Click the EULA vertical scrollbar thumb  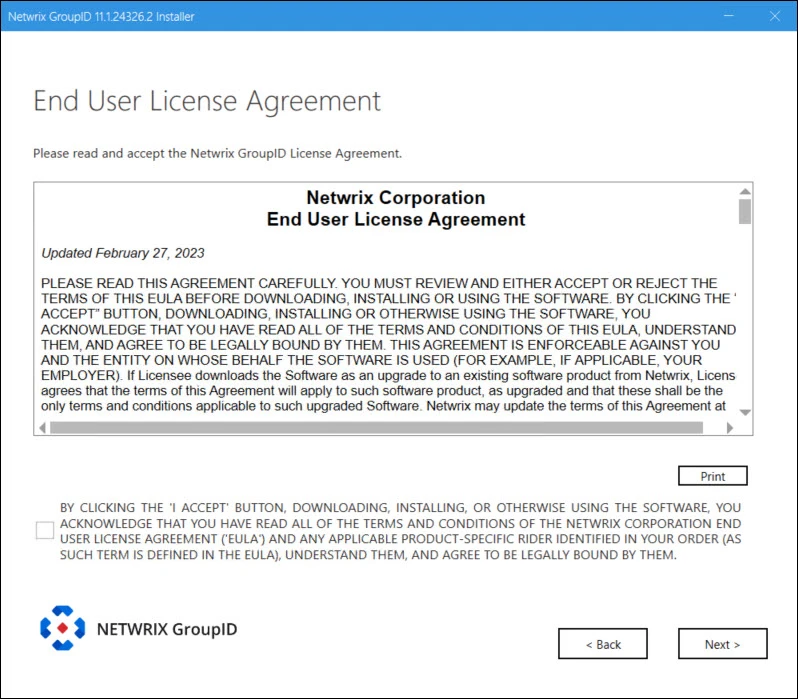[745, 211]
